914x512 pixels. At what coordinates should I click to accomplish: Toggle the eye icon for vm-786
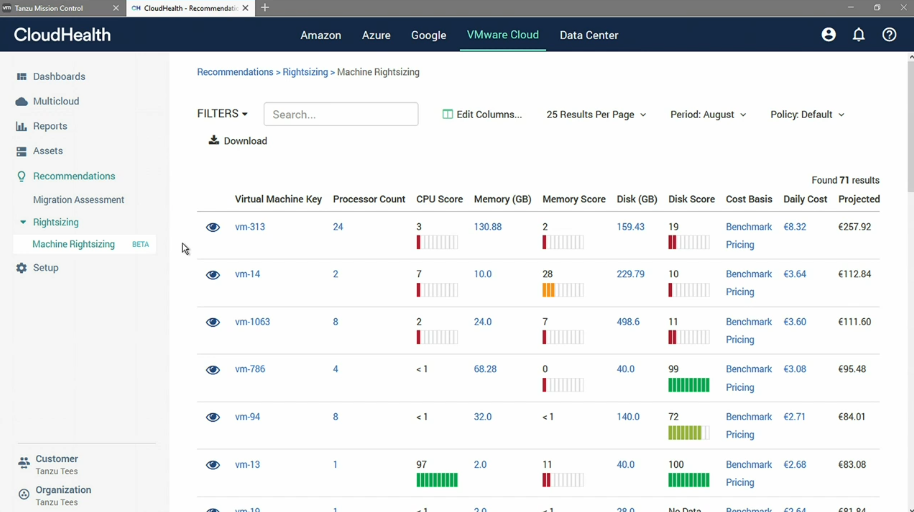coord(213,370)
